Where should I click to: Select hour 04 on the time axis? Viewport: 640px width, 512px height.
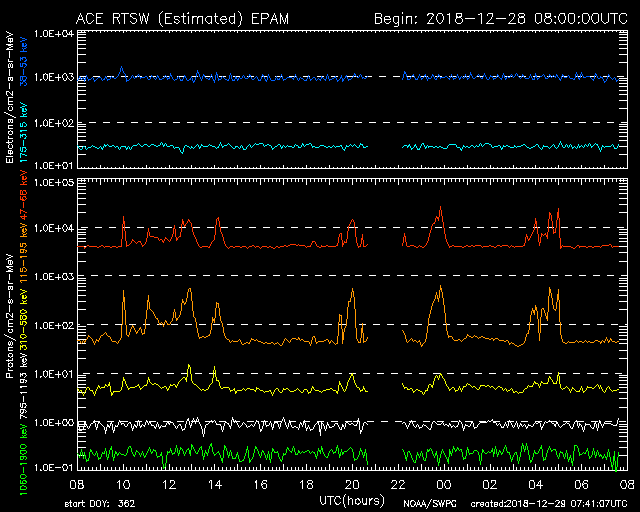[x=536, y=484]
